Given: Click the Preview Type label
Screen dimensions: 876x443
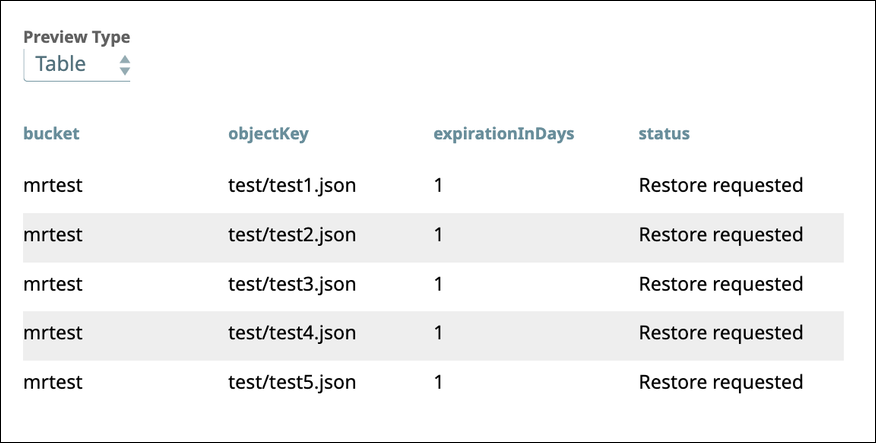Looking at the screenshot, I should click(77, 37).
